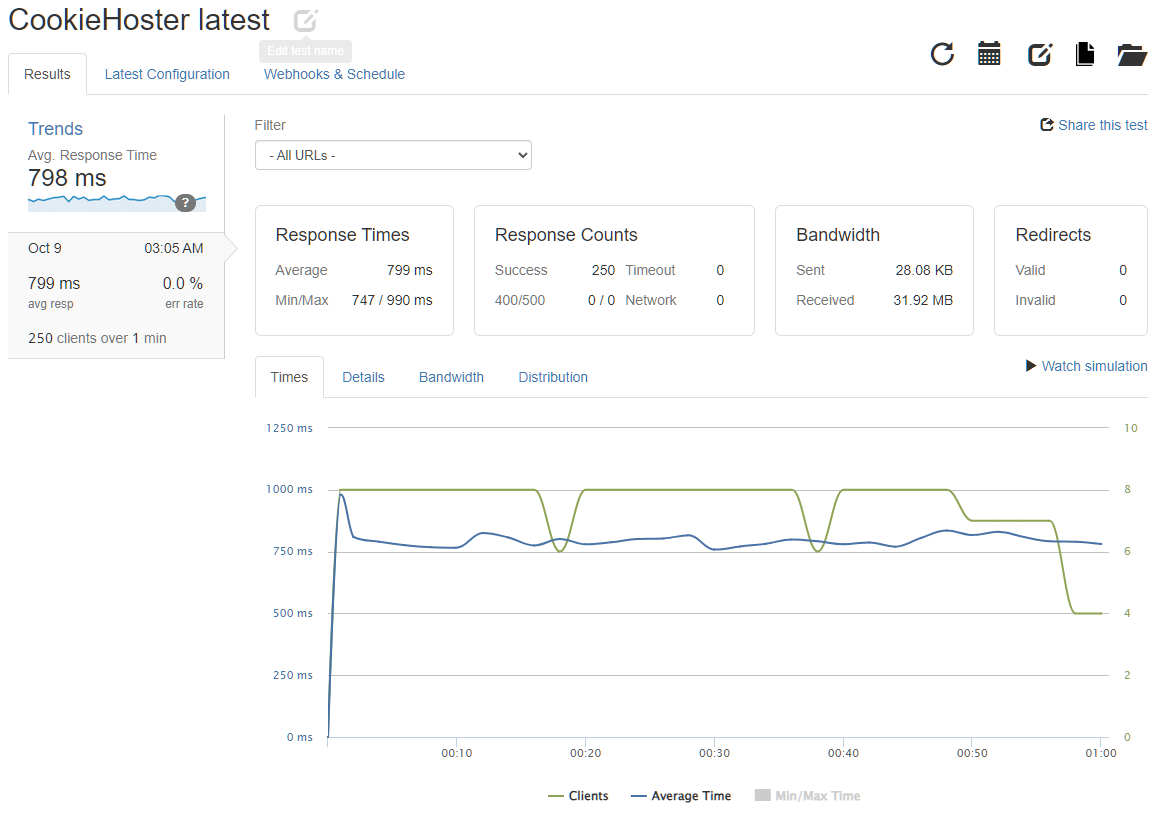Open the folder icon in toolbar

point(1132,54)
